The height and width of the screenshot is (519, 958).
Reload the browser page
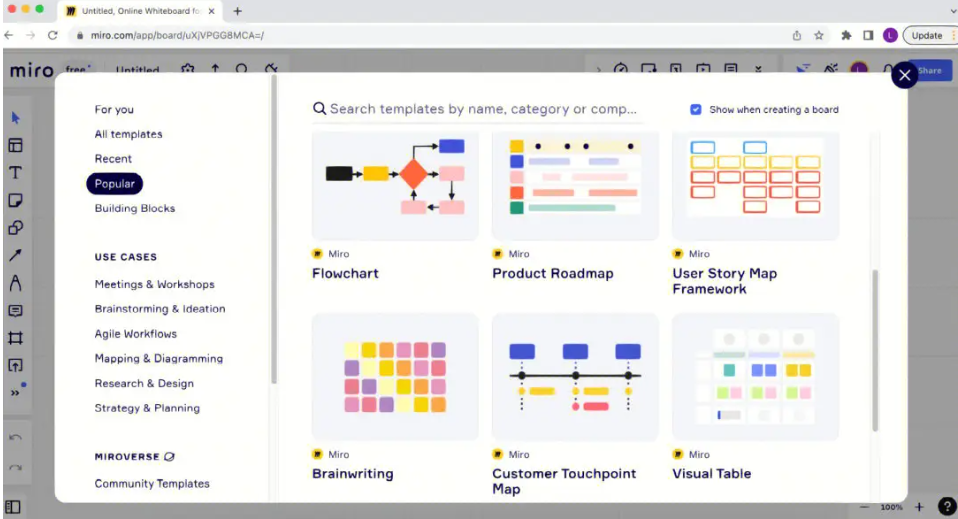[x=53, y=35]
